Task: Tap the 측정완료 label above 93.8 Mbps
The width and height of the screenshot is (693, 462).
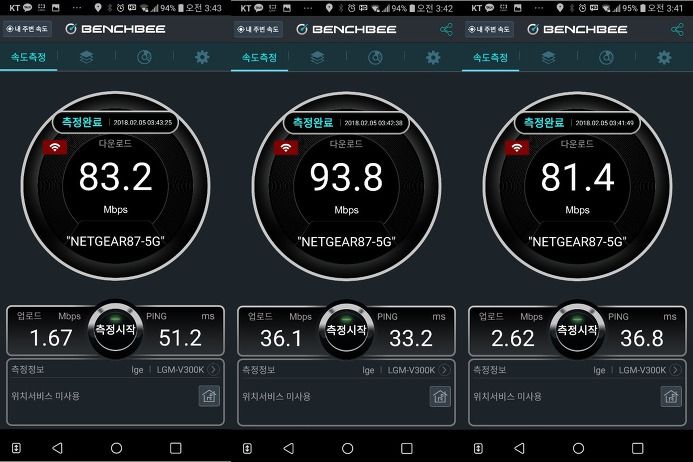Action: [x=313, y=122]
